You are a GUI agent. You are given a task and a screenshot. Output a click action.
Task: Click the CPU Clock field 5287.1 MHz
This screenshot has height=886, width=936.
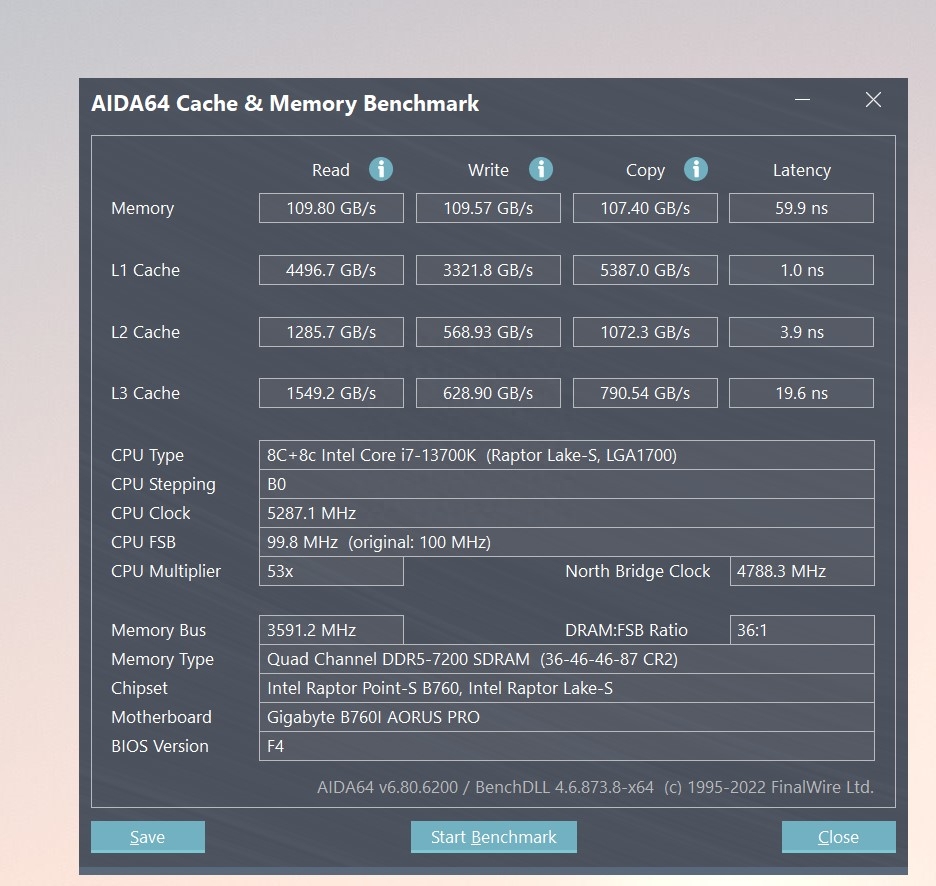coord(566,513)
